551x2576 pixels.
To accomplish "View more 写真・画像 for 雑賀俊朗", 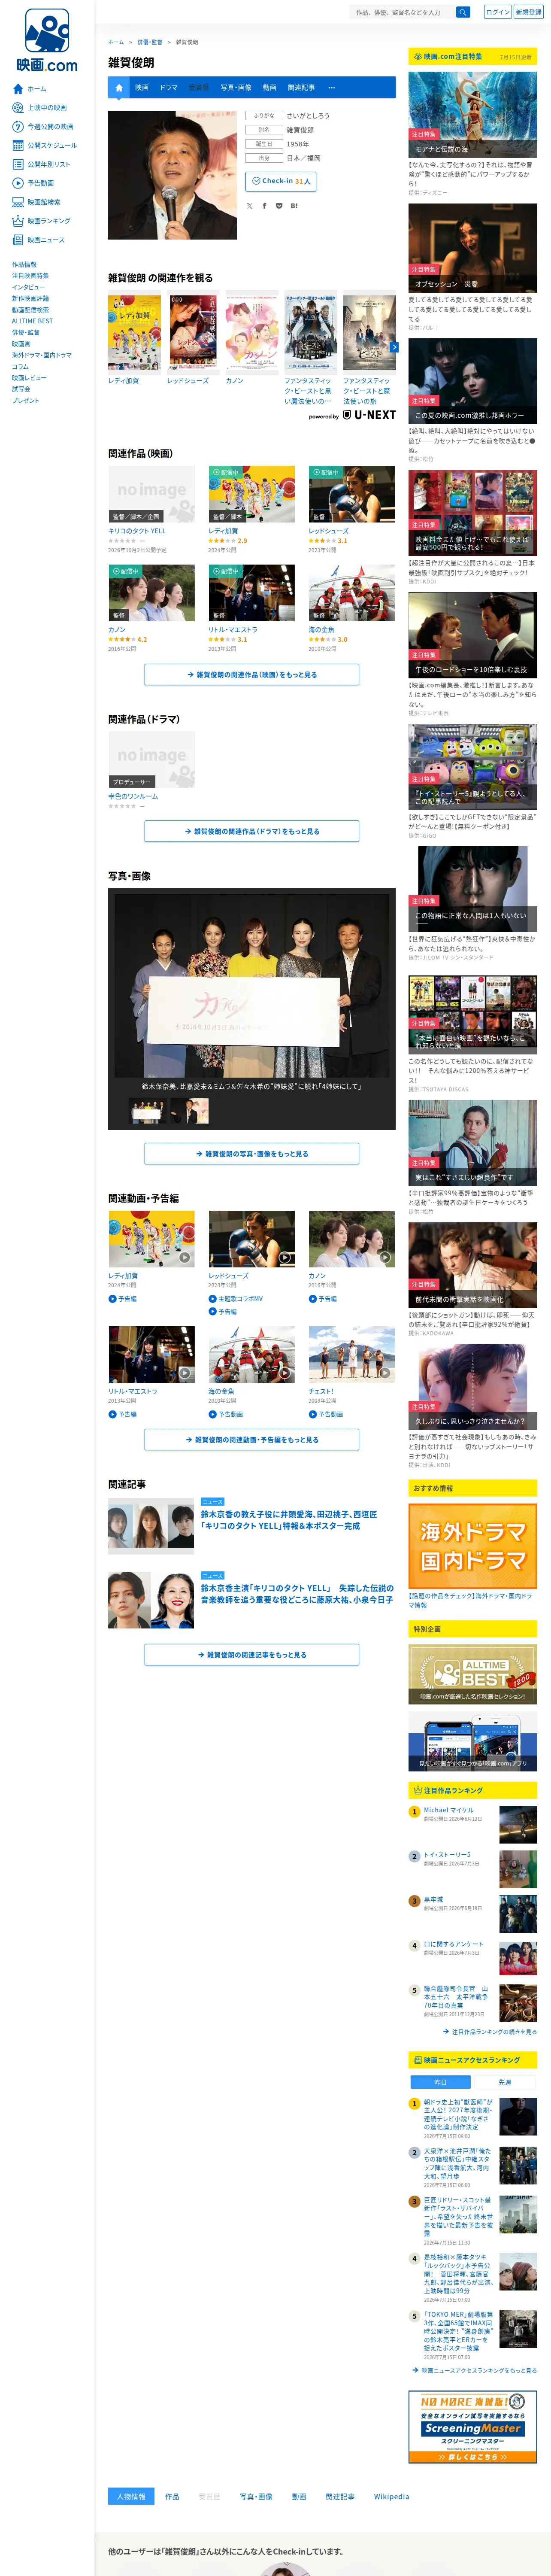I will (x=252, y=1153).
